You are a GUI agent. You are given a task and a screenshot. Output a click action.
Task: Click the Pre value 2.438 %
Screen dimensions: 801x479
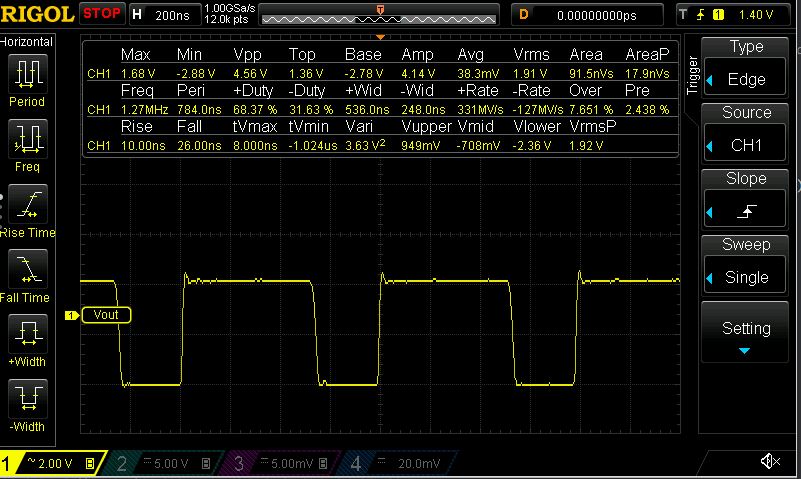pos(647,110)
